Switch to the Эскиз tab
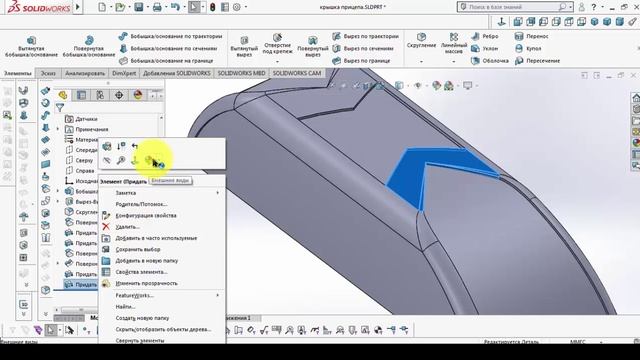640x360 pixels. (48, 73)
